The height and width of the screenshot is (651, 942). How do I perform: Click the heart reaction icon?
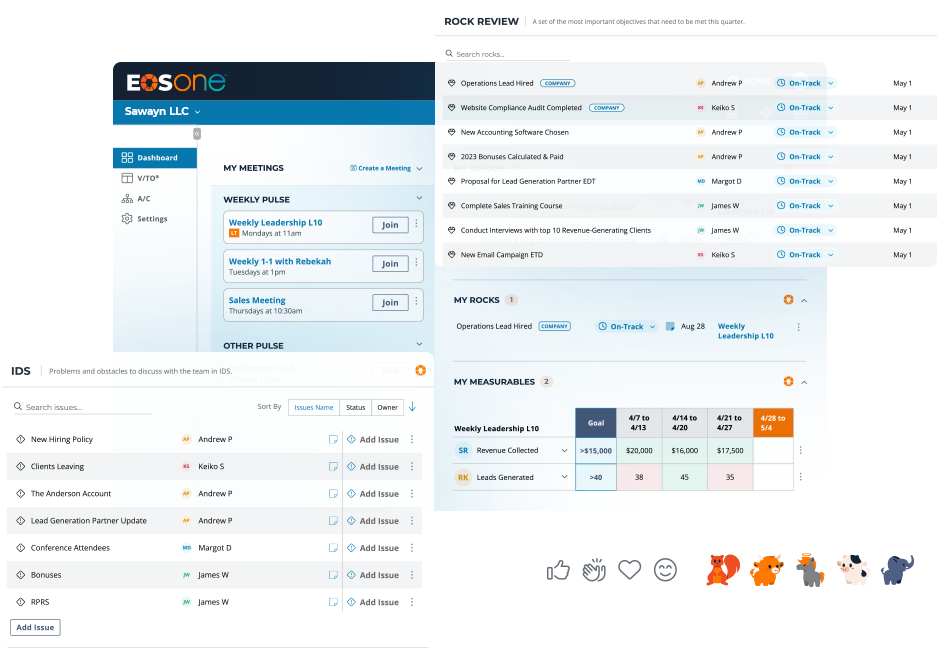629,570
